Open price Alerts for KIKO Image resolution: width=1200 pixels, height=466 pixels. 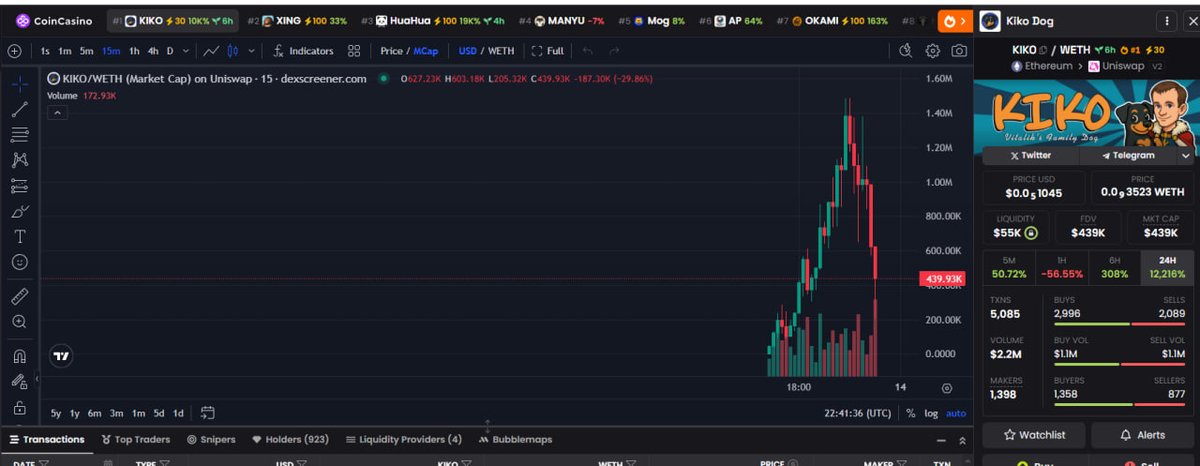(1142, 435)
